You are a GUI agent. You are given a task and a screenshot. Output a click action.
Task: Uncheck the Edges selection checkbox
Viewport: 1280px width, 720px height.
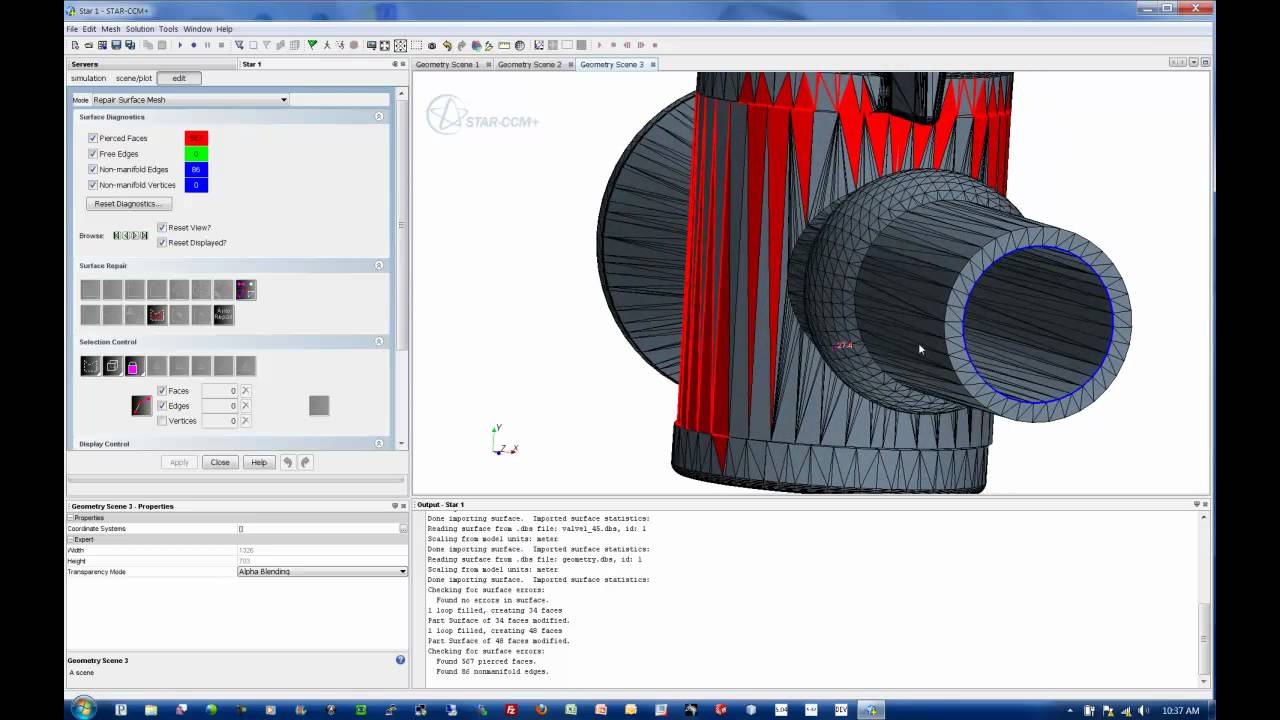(x=162, y=406)
